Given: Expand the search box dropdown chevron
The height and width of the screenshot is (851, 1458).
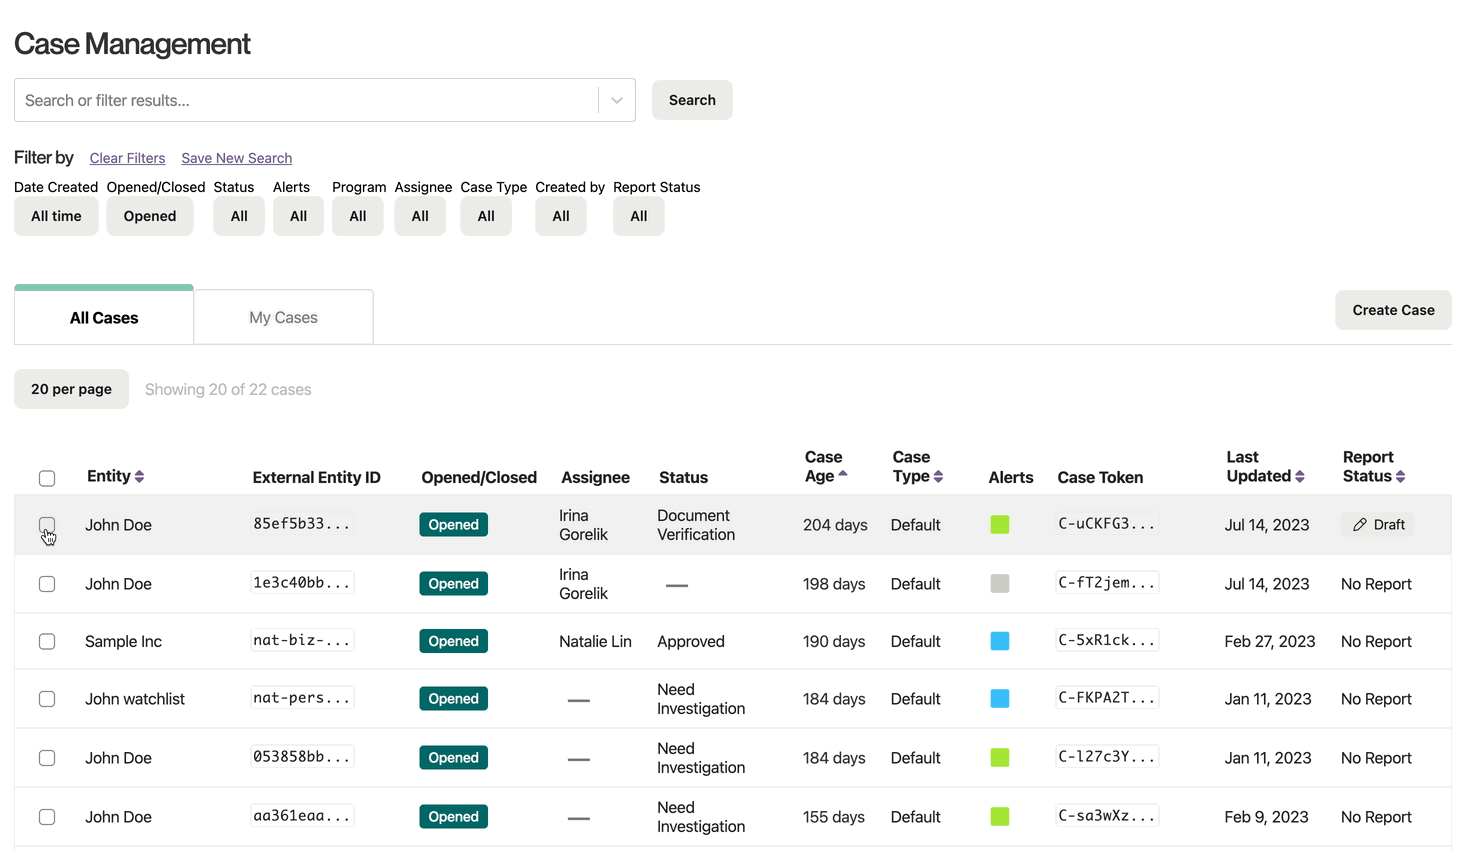Looking at the screenshot, I should [617, 100].
